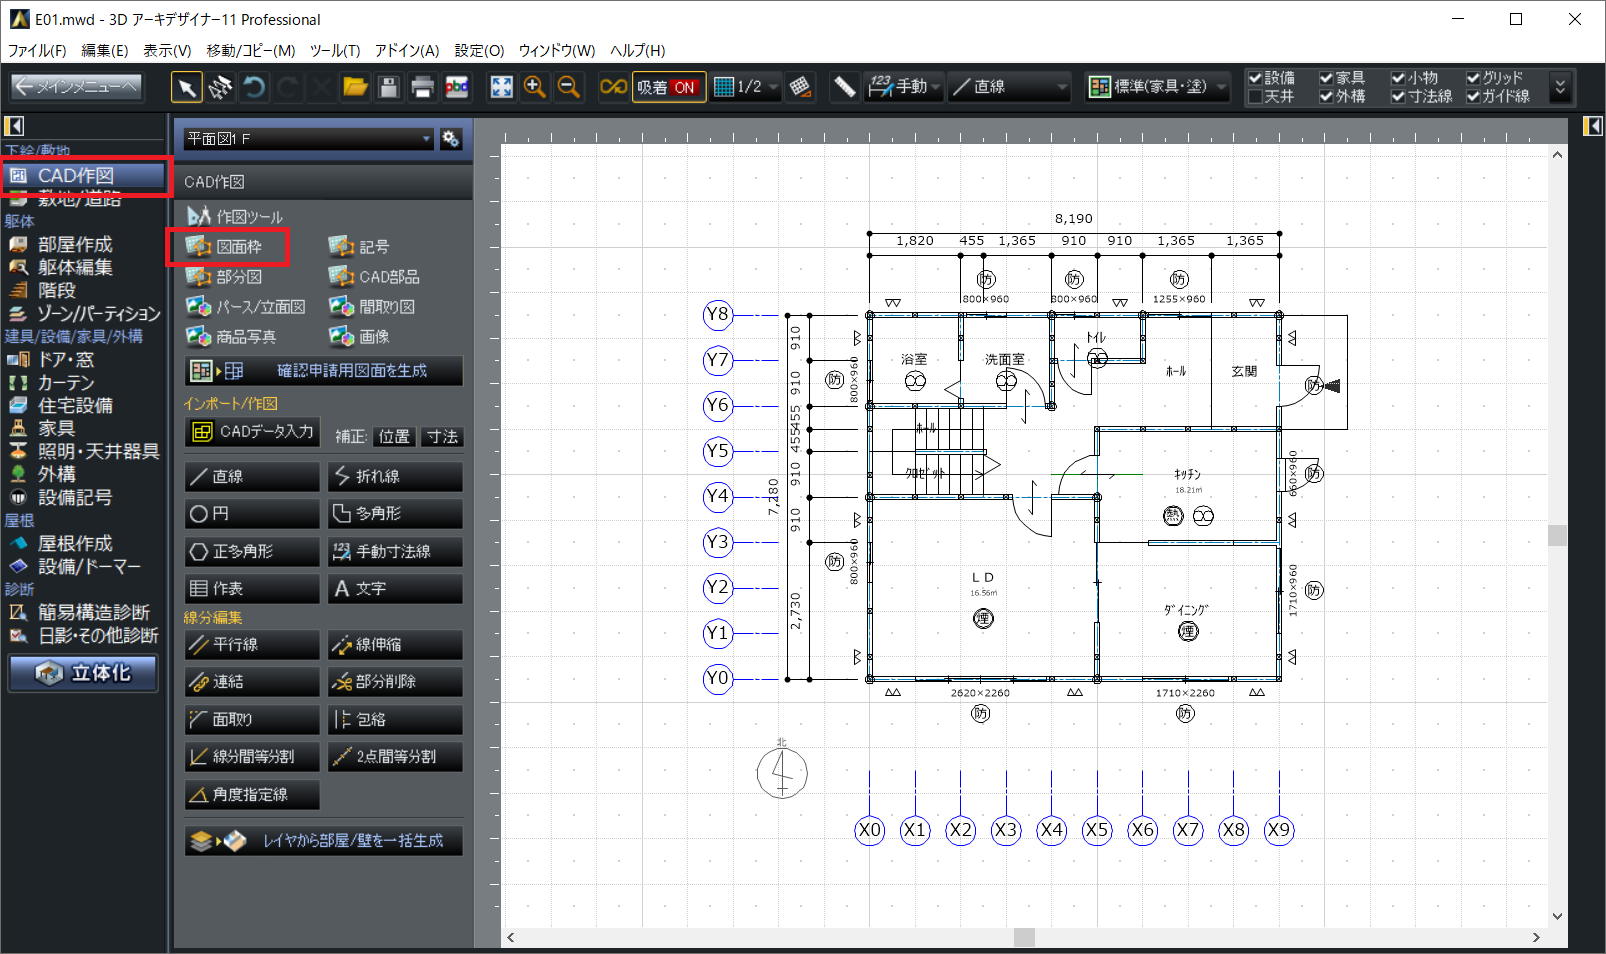Viewport: 1606px width, 954px height.
Task: Click the vertical scrollbar thumb of the drawing
Action: pos(1557,535)
